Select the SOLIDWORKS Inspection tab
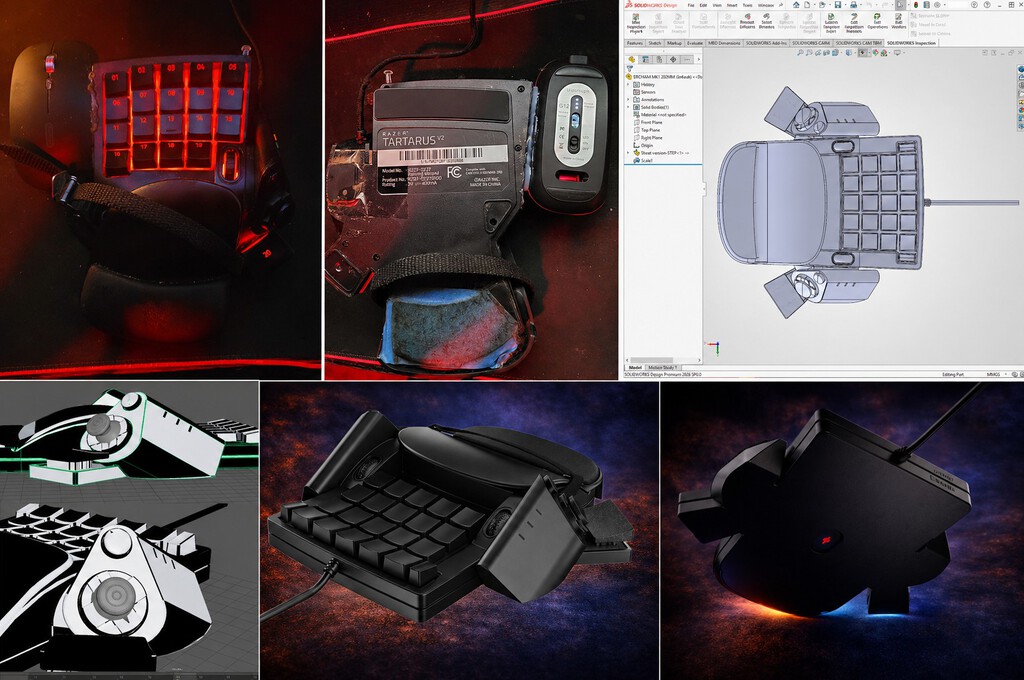Viewport: 1024px width, 680px height. 911,43
